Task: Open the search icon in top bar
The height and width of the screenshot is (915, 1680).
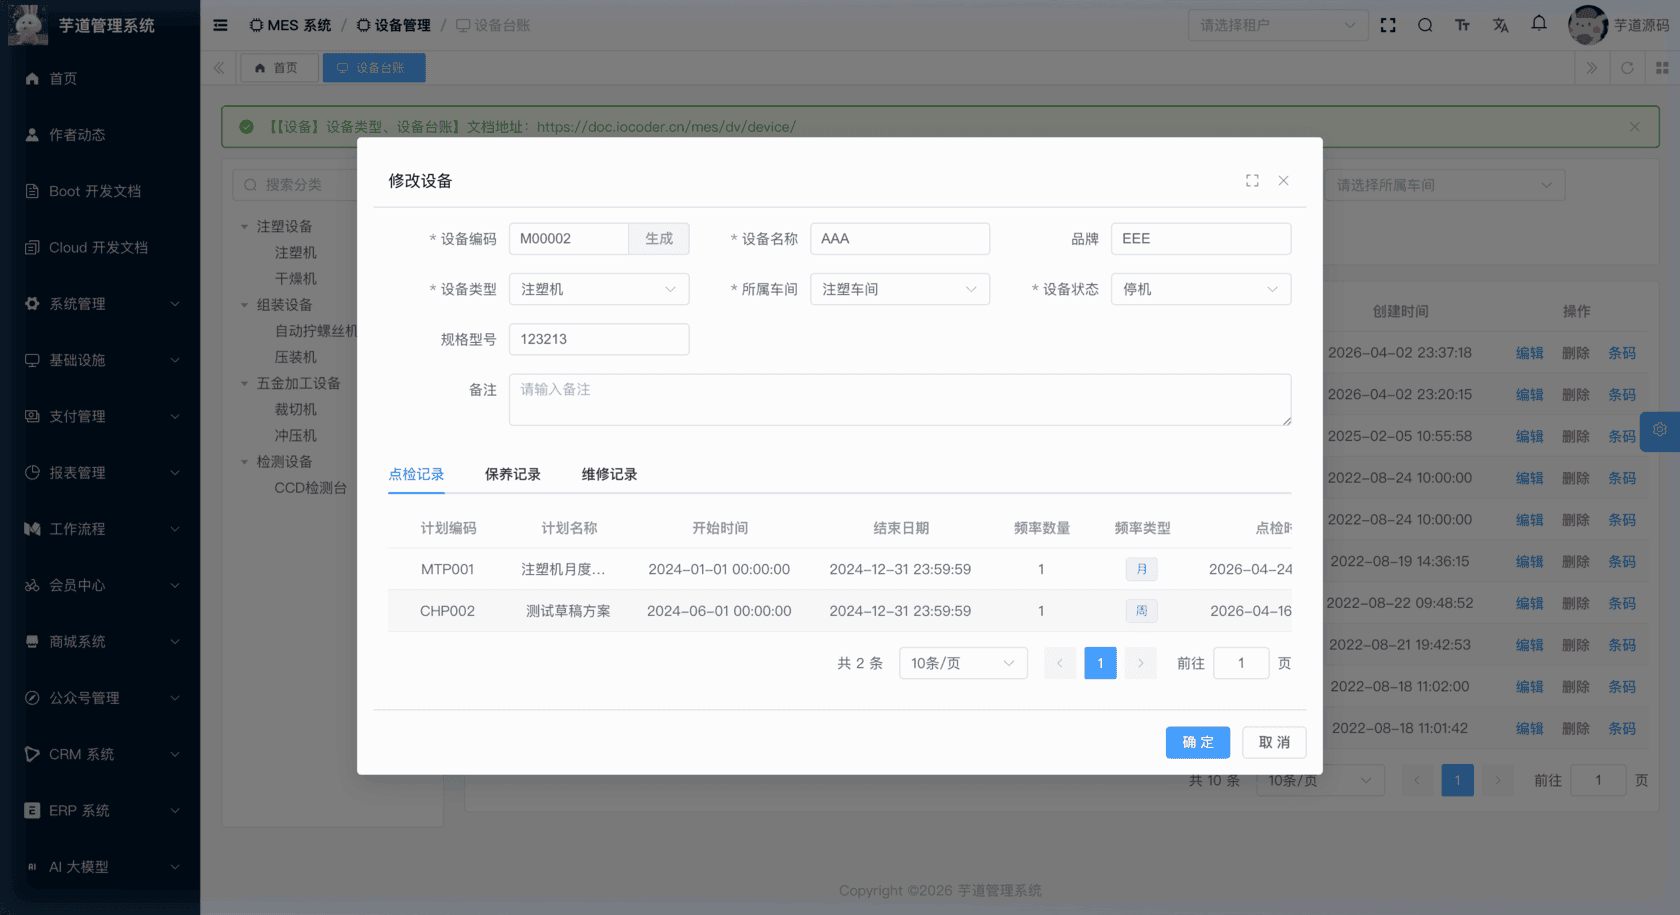Action: coord(1424,24)
